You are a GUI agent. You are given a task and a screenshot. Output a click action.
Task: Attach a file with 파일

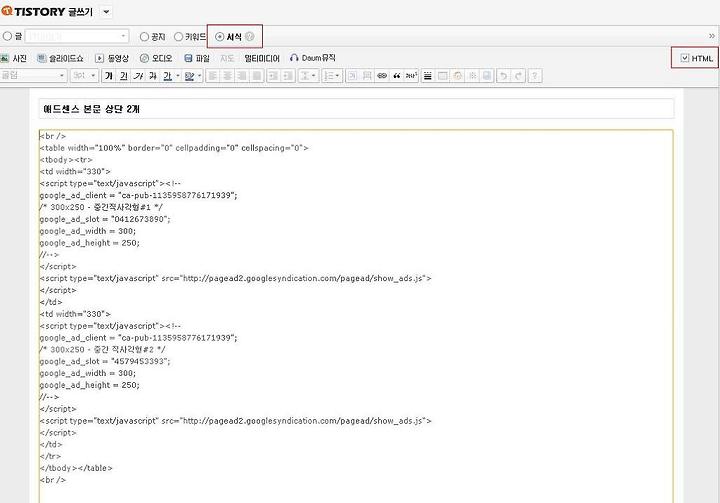coord(197,58)
